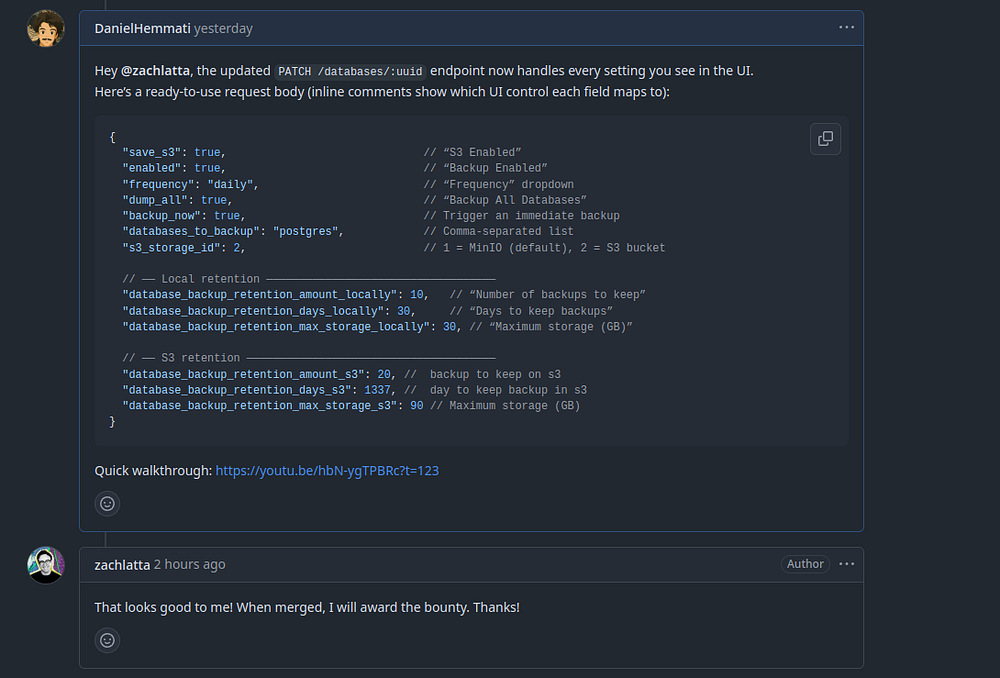Screen dimensions: 1000x678
Task: Open the zachlatta username link
Action: click(122, 565)
